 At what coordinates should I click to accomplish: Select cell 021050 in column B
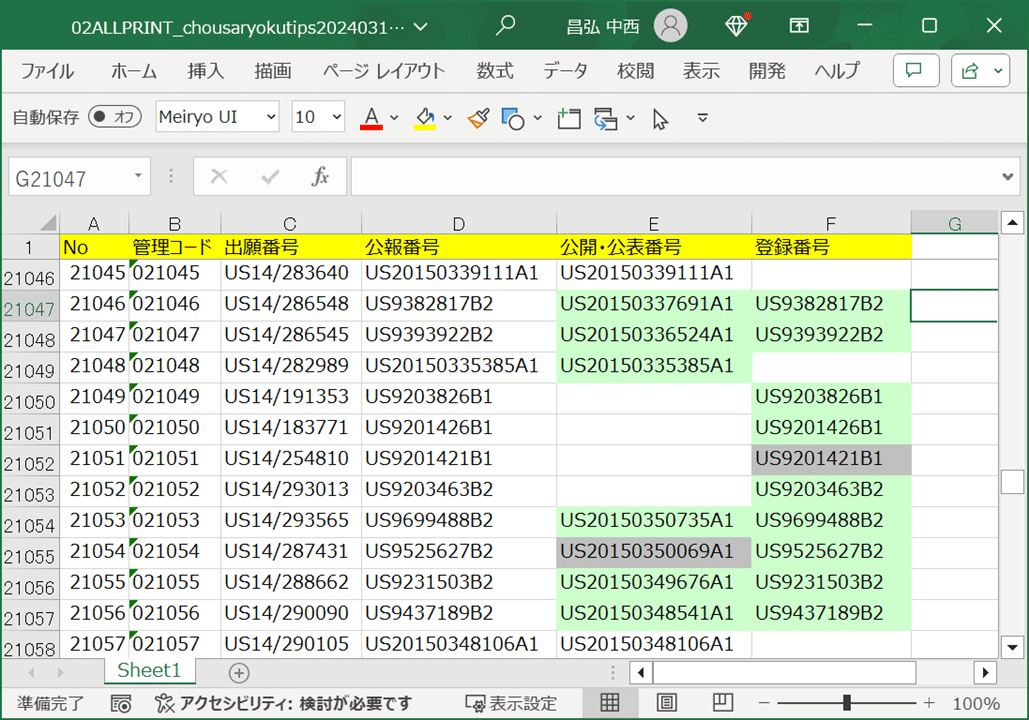[175, 428]
